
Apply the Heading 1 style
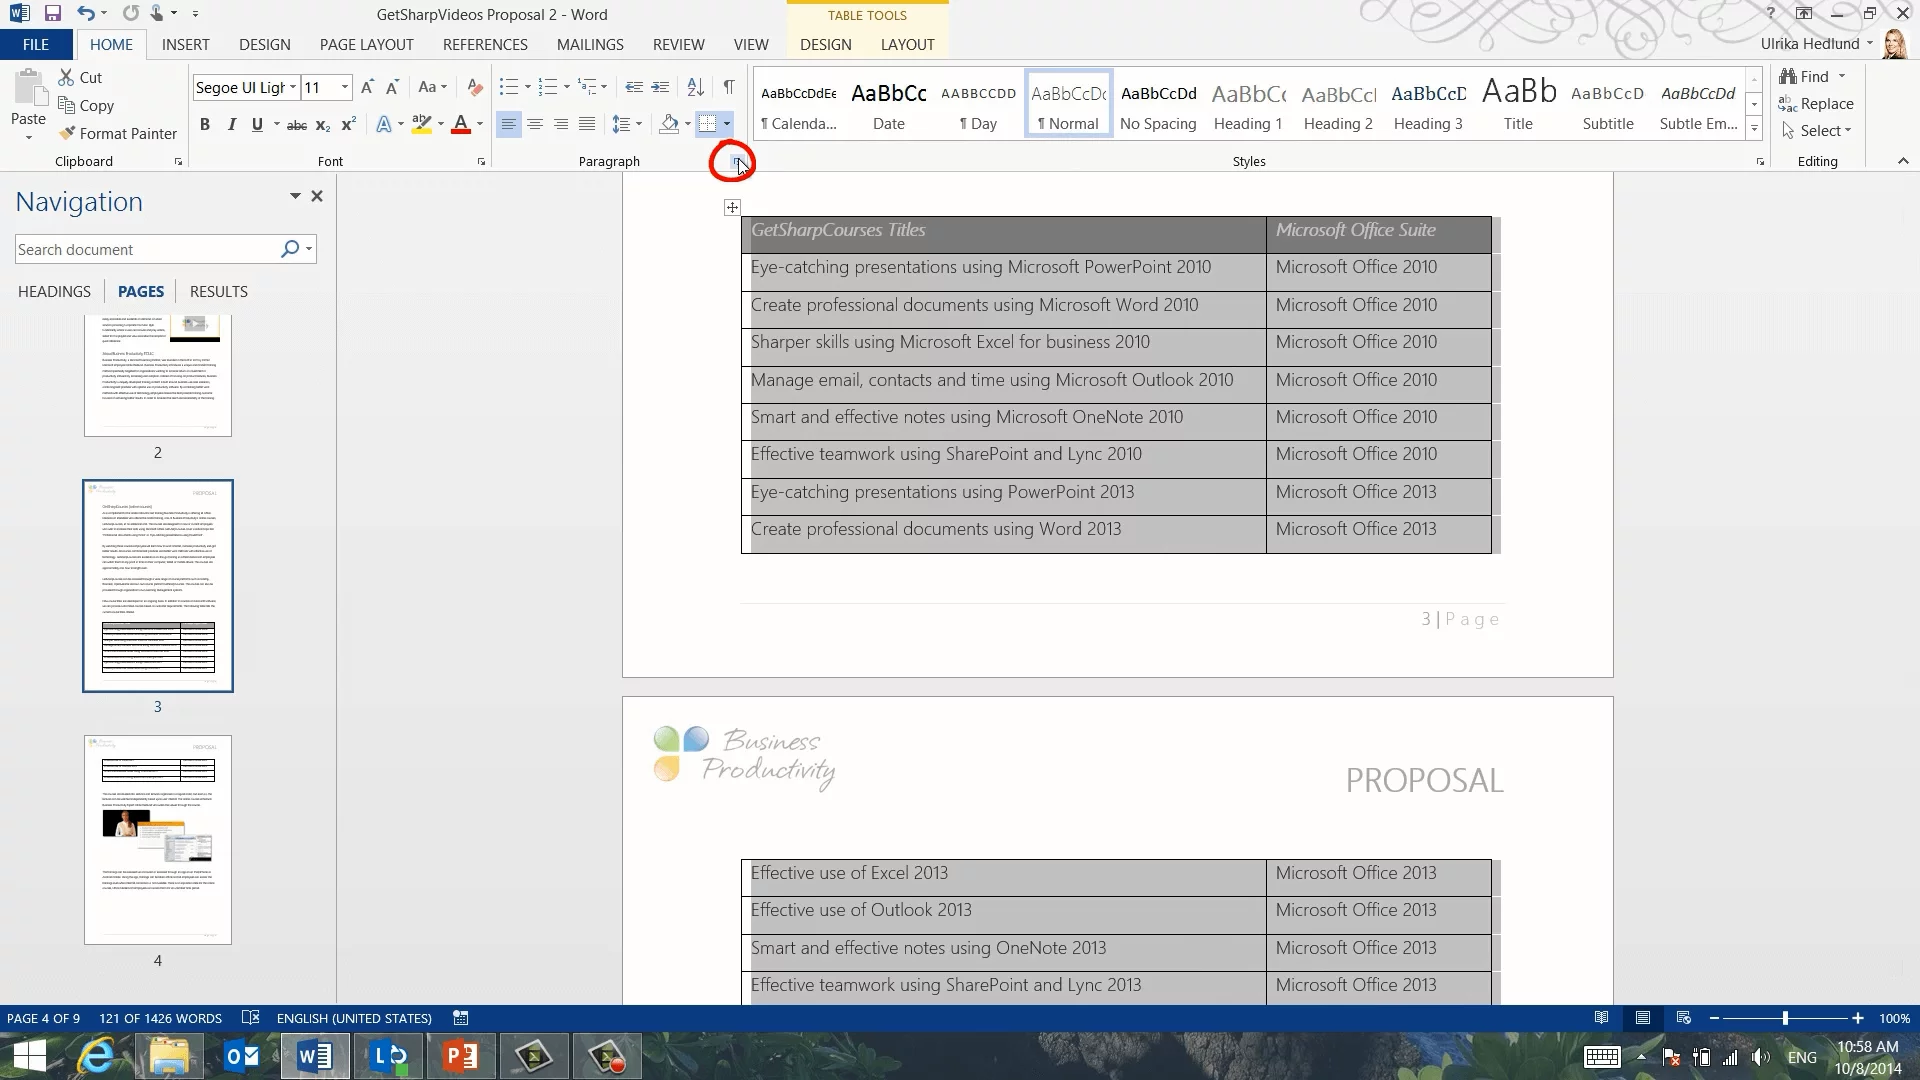click(1247, 105)
